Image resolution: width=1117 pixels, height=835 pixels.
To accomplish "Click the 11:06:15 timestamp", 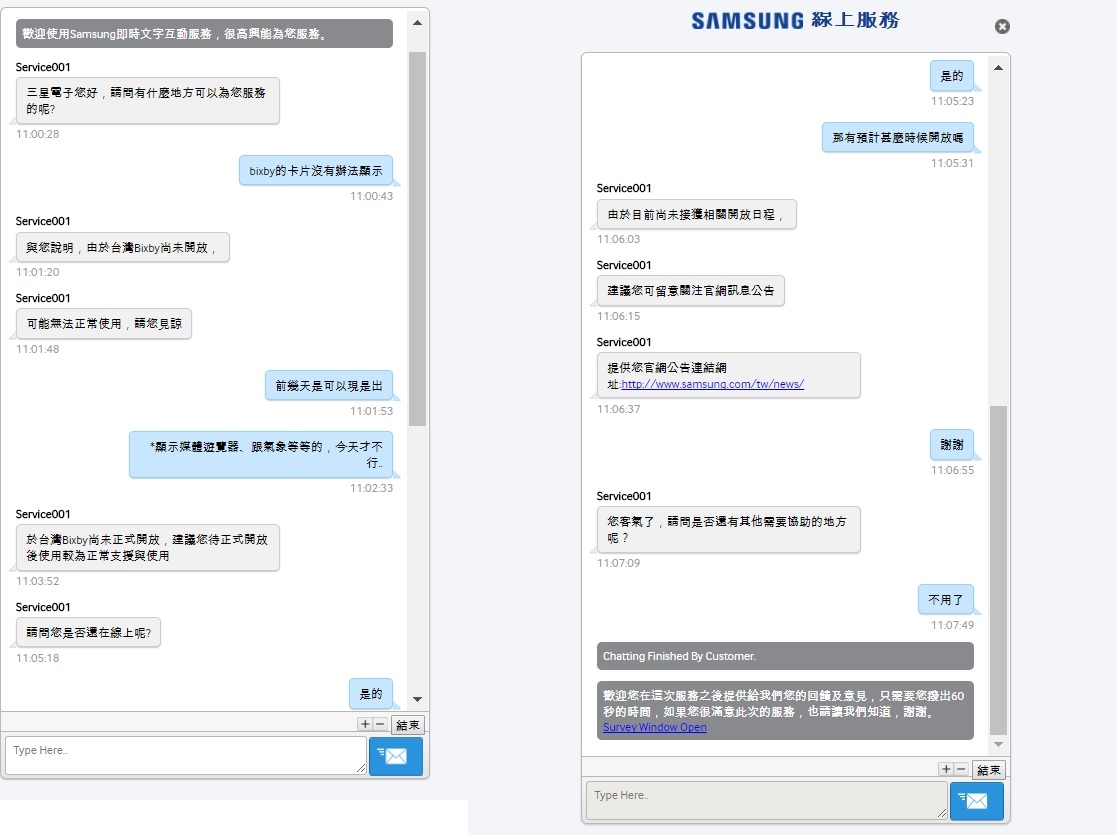I will pos(618,316).
